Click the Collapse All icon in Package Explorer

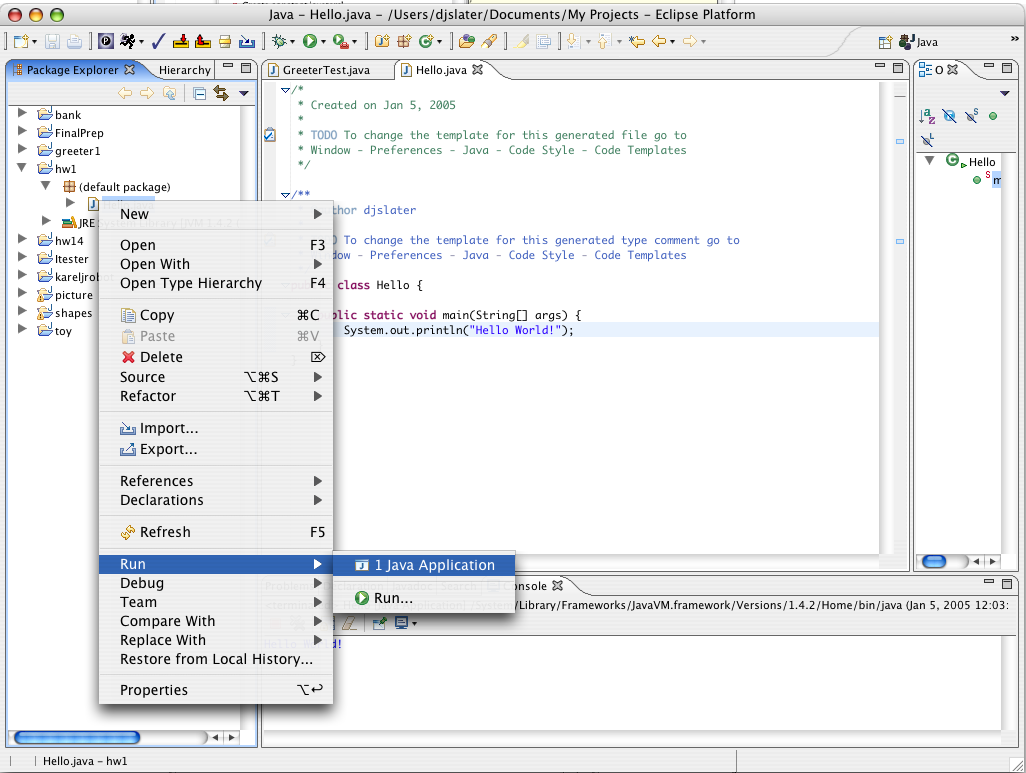click(x=199, y=93)
